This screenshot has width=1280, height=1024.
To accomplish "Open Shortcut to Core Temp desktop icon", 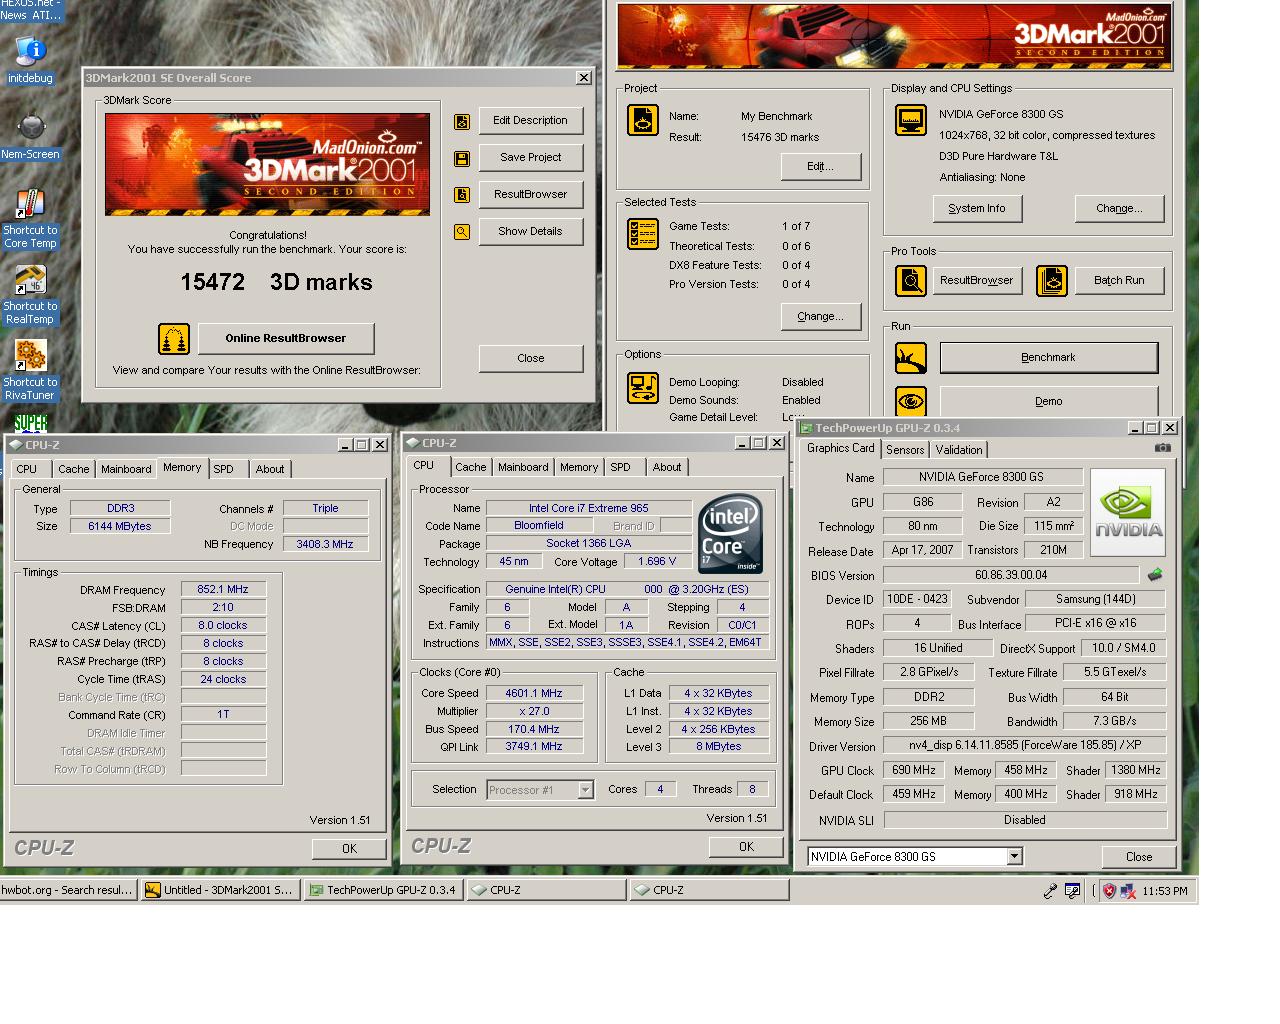I will coord(30,219).
